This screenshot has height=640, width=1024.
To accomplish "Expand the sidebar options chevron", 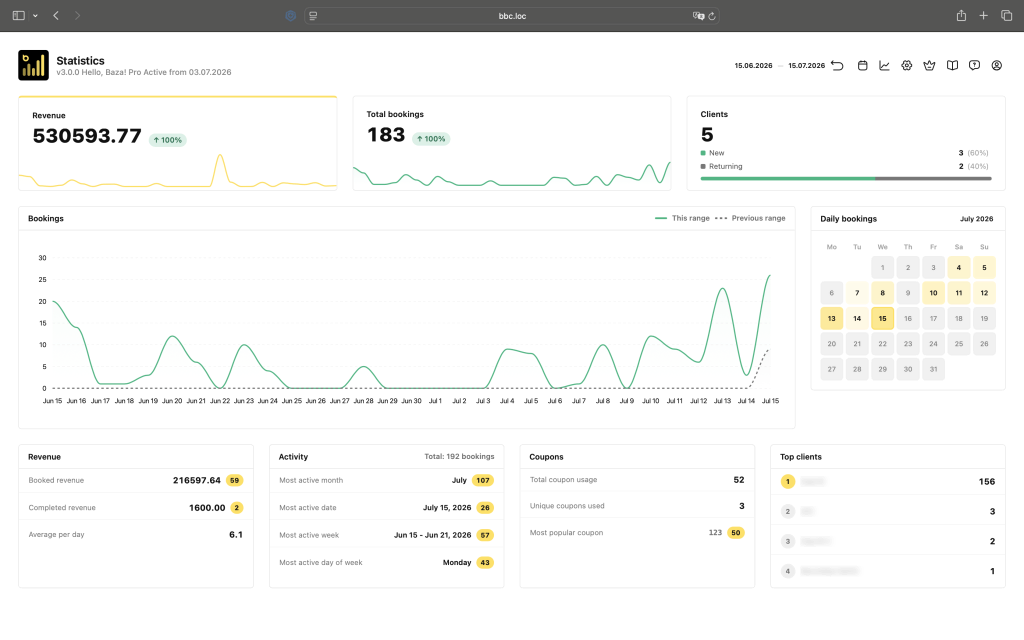I will tap(35, 16).
